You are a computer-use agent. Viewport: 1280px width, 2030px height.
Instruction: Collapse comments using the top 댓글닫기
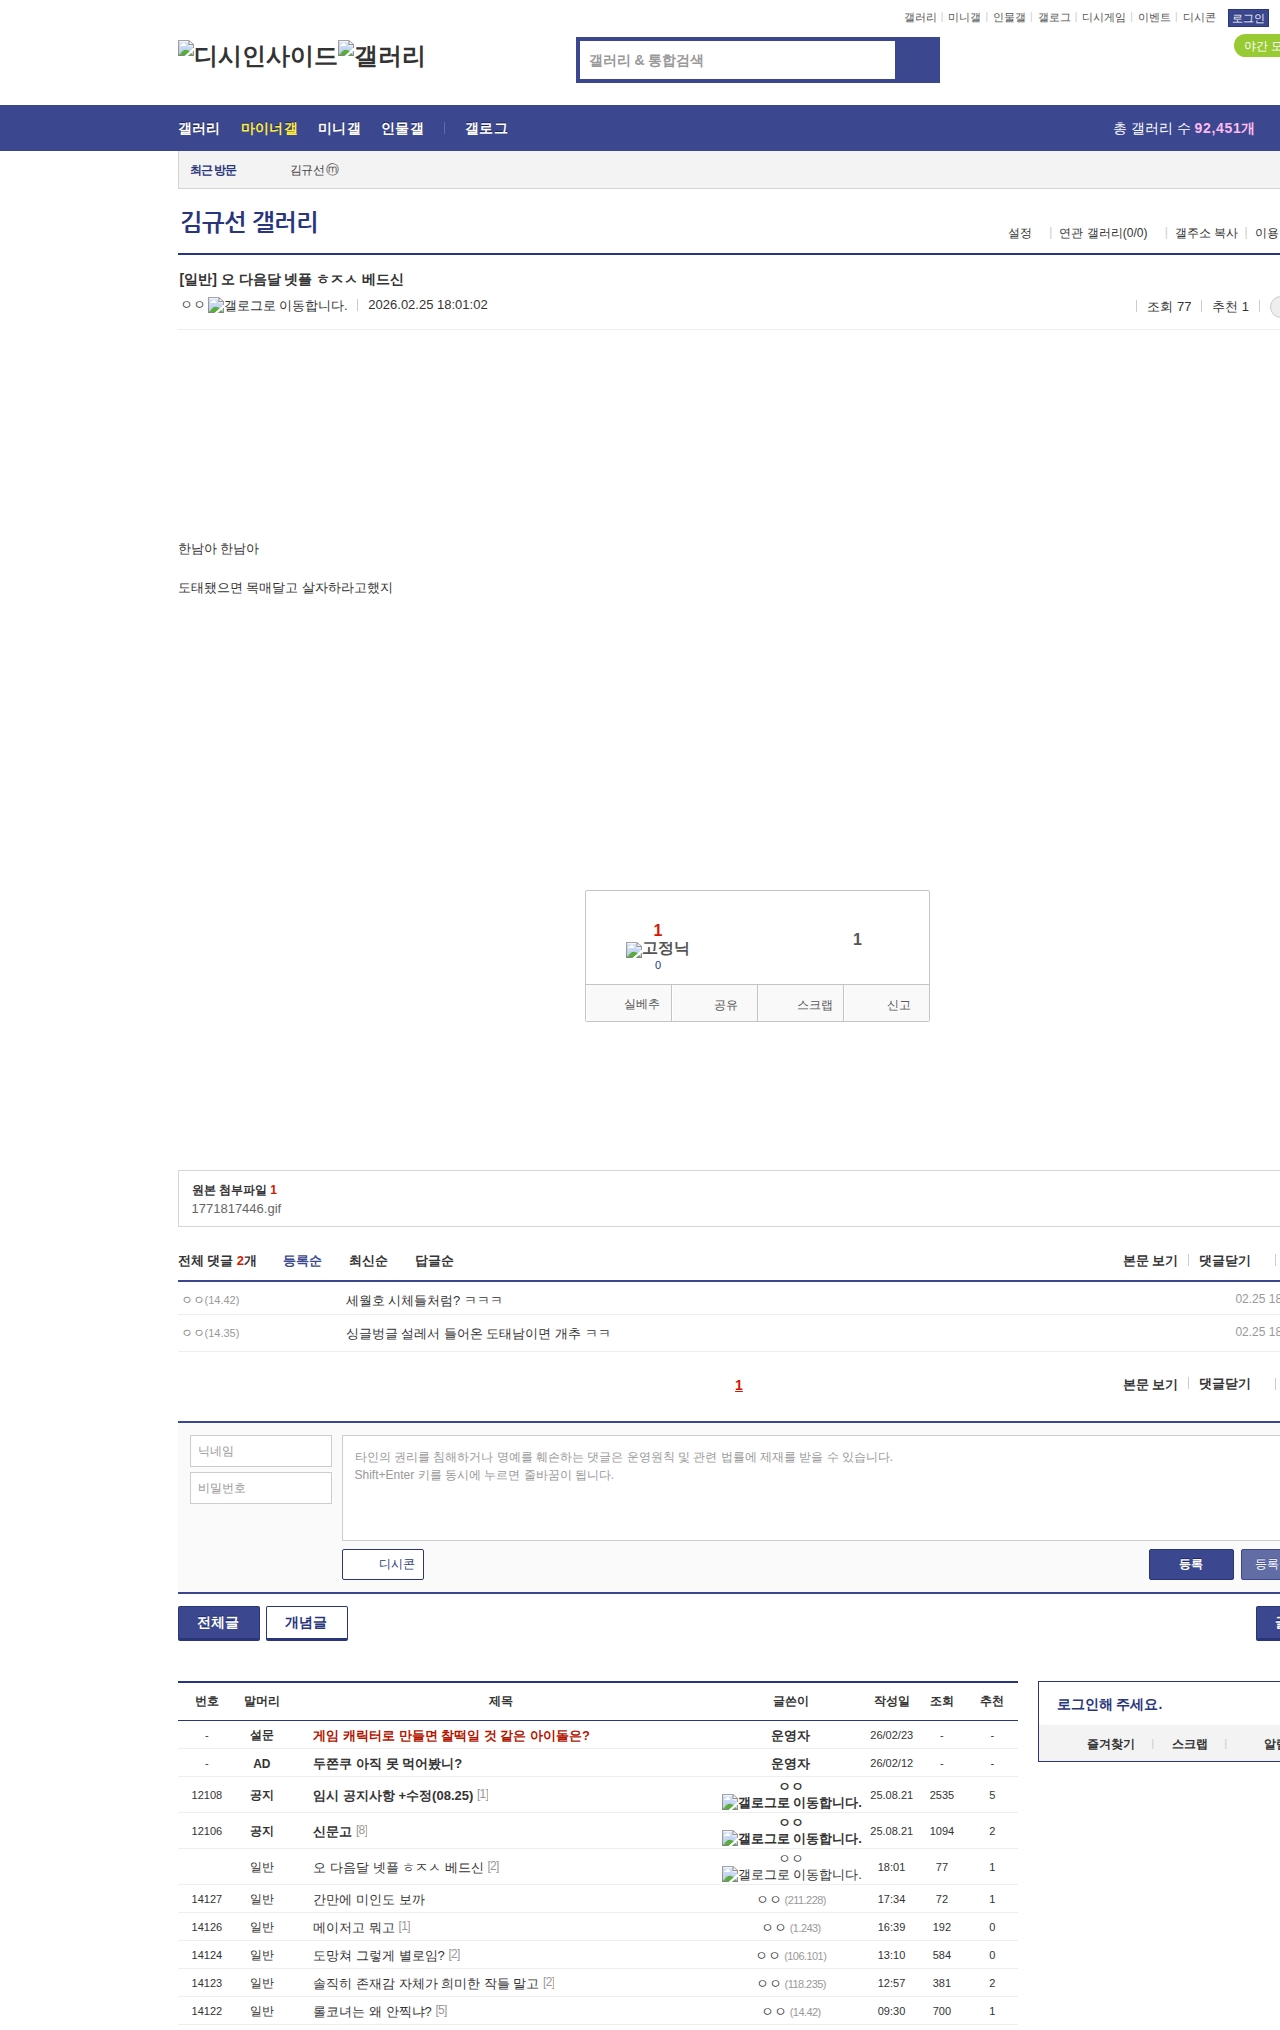click(x=1224, y=1261)
